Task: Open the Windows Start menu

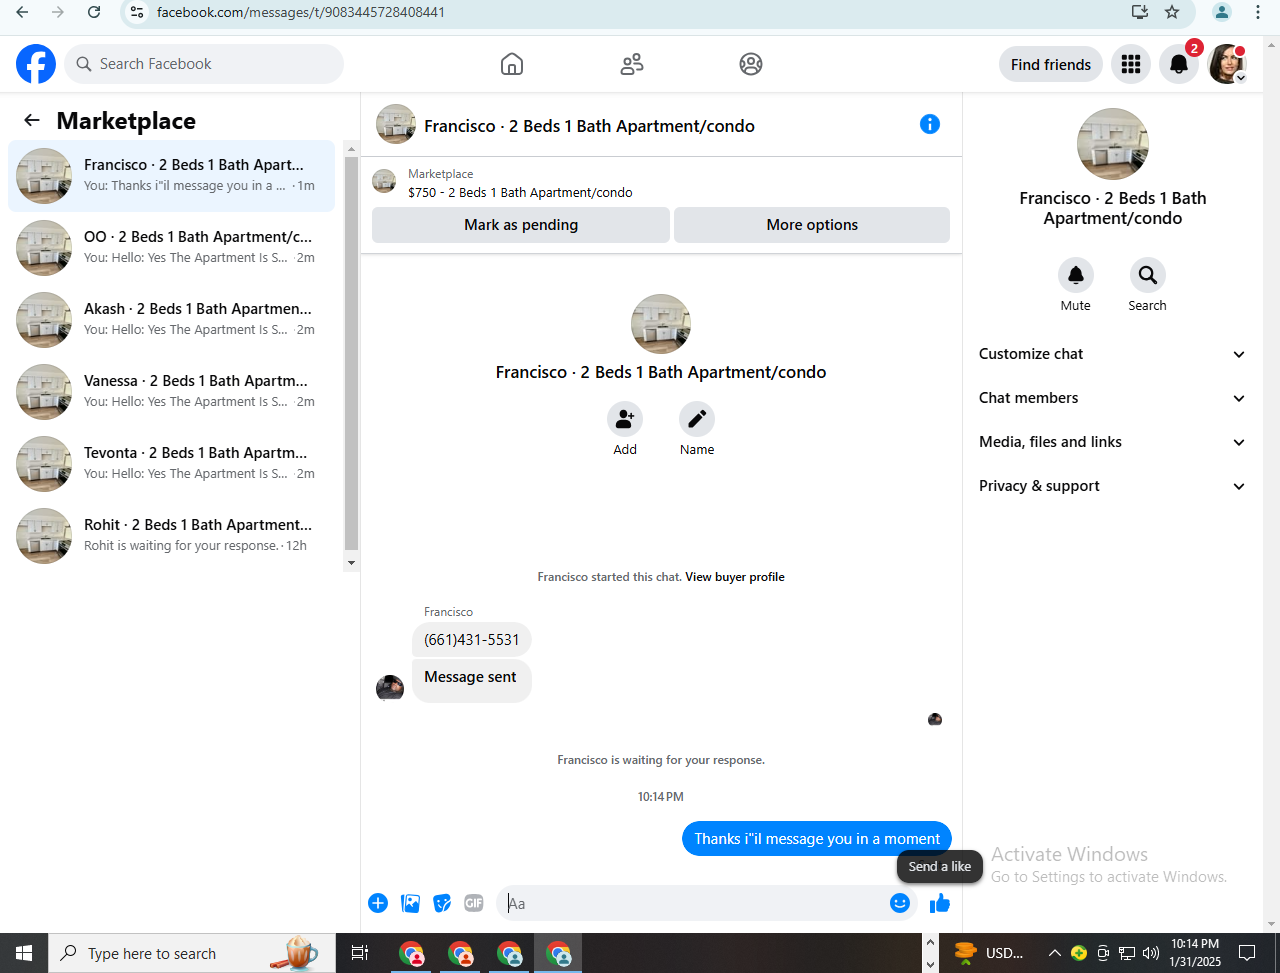Action: coord(24,953)
